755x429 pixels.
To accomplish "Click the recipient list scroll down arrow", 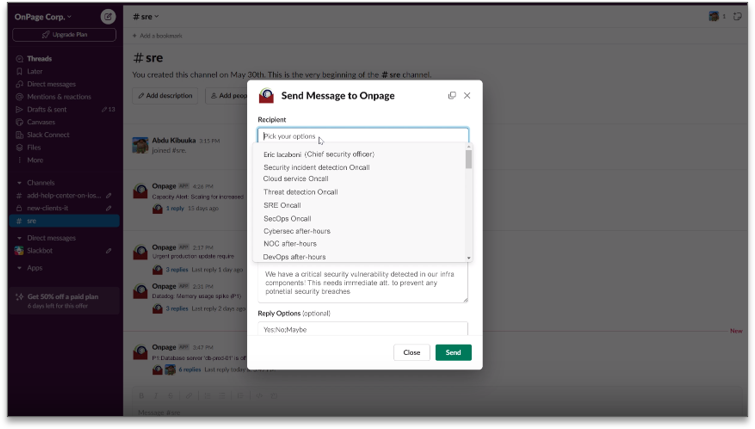I will click(x=469, y=258).
